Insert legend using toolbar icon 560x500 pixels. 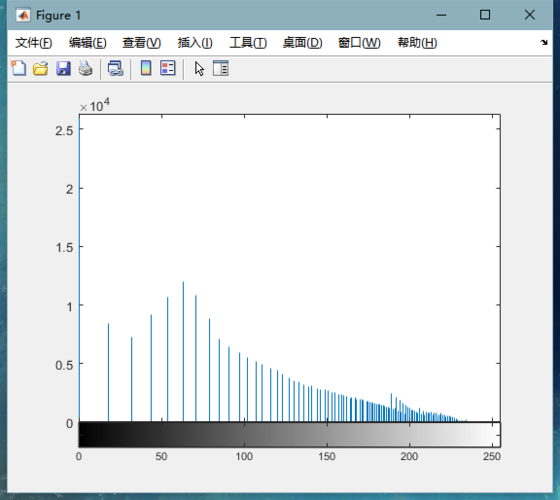coord(168,68)
